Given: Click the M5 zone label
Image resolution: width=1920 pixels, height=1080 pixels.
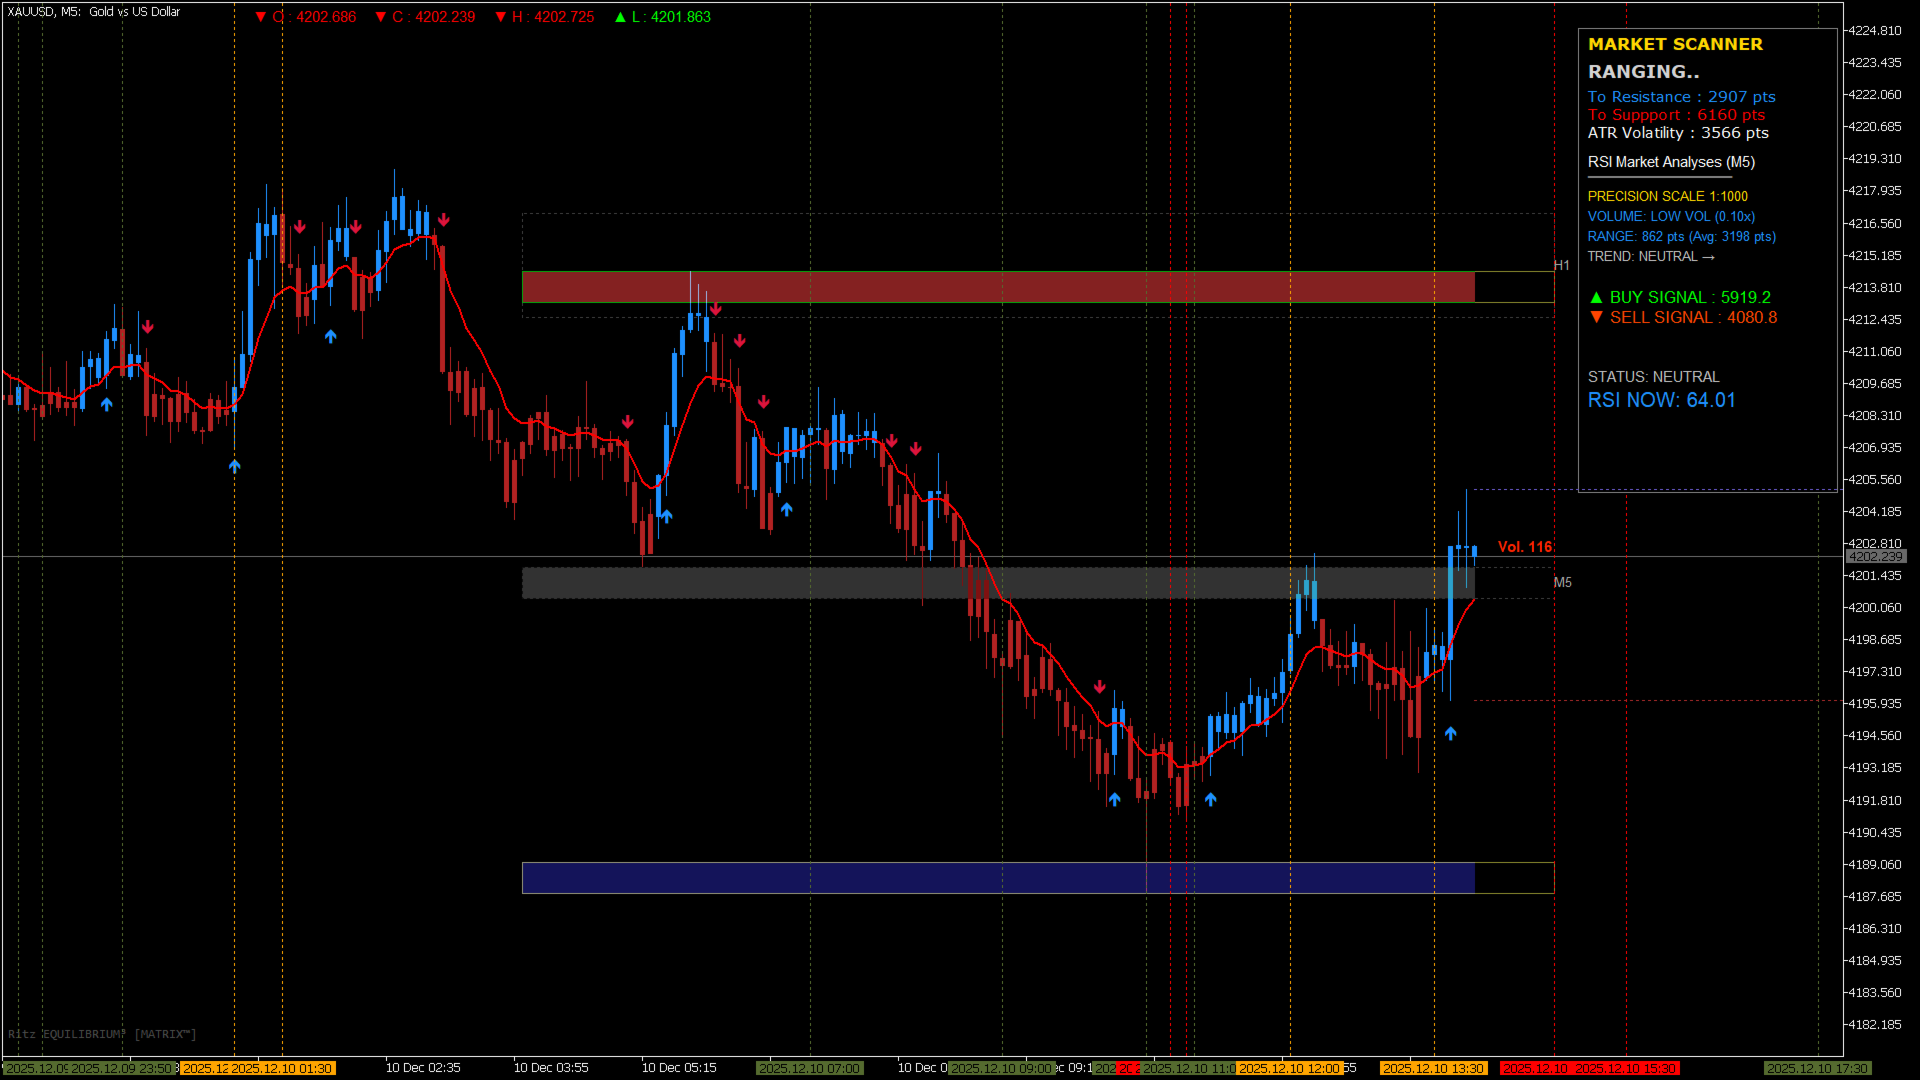Looking at the screenshot, I should [1562, 582].
